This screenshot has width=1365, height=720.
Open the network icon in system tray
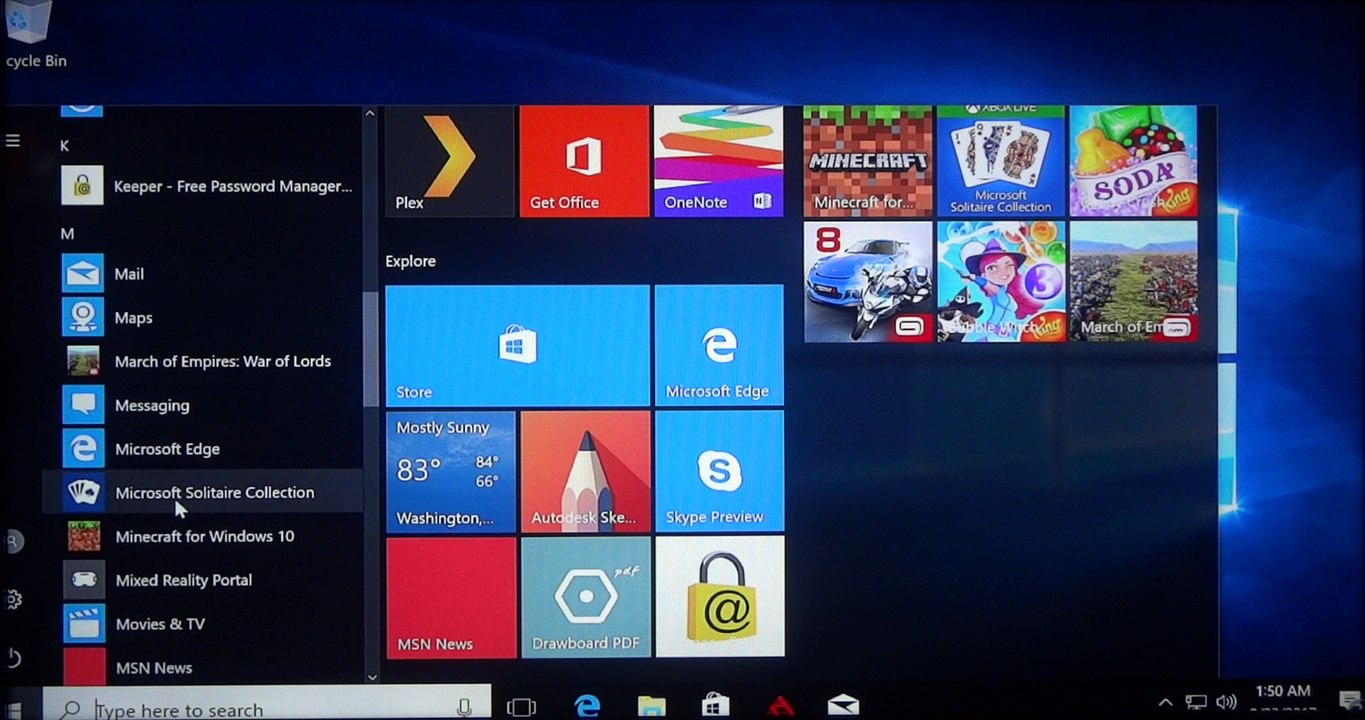1196,702
